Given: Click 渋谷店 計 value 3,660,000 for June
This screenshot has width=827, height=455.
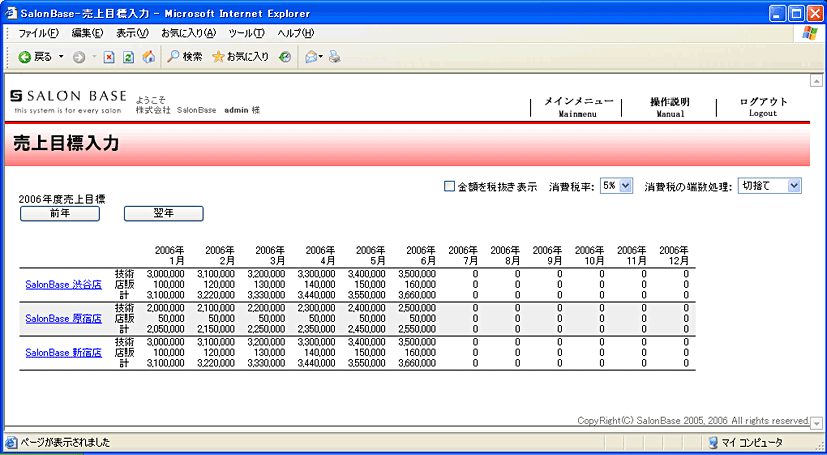Looking at the screenshot, I should [417, 295].
